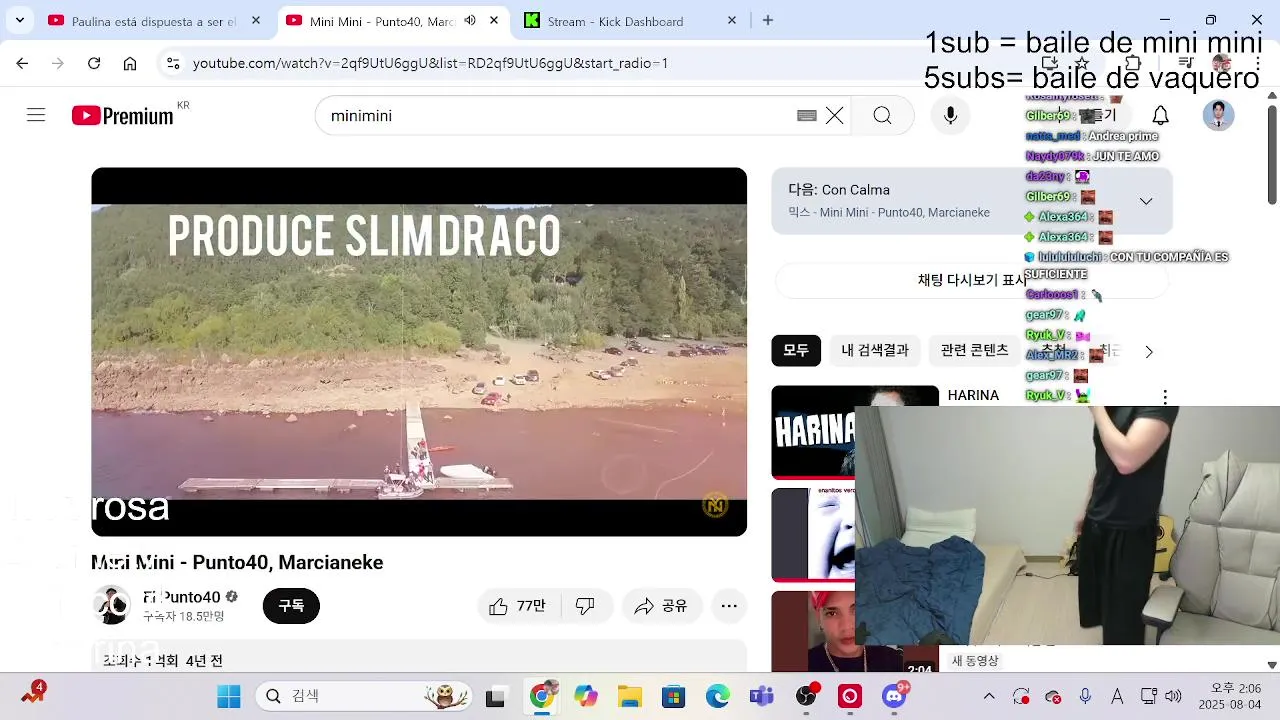Open Punto40 channel avatar
This screenshot has width=1280, height=720.
pos(111,605)
